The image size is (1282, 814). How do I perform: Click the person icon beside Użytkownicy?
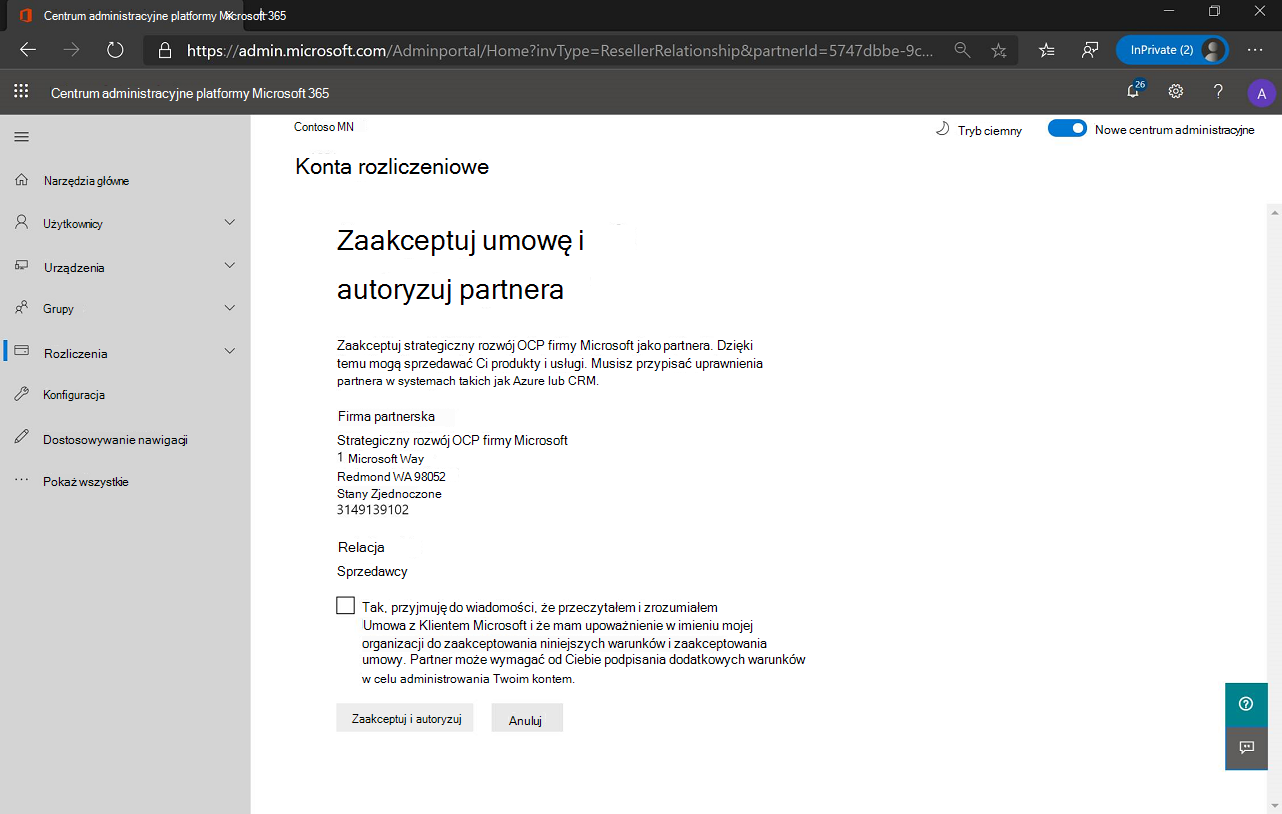(22, 223)
